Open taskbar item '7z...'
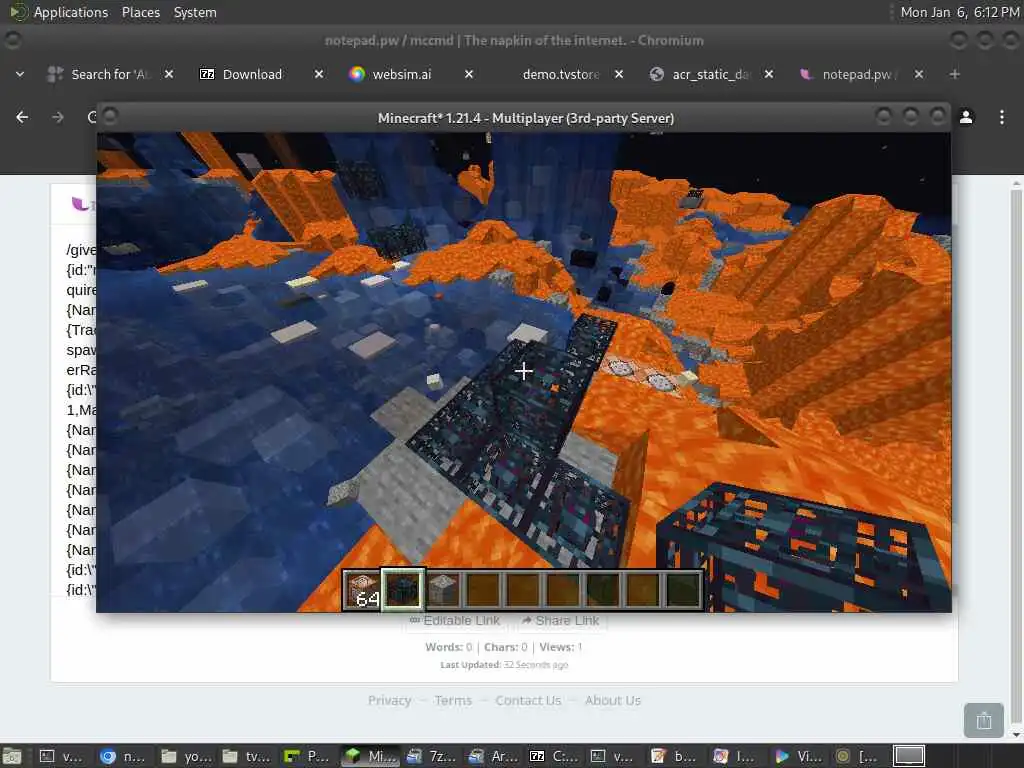The image size is (1024, 768). tap(430, 756)
